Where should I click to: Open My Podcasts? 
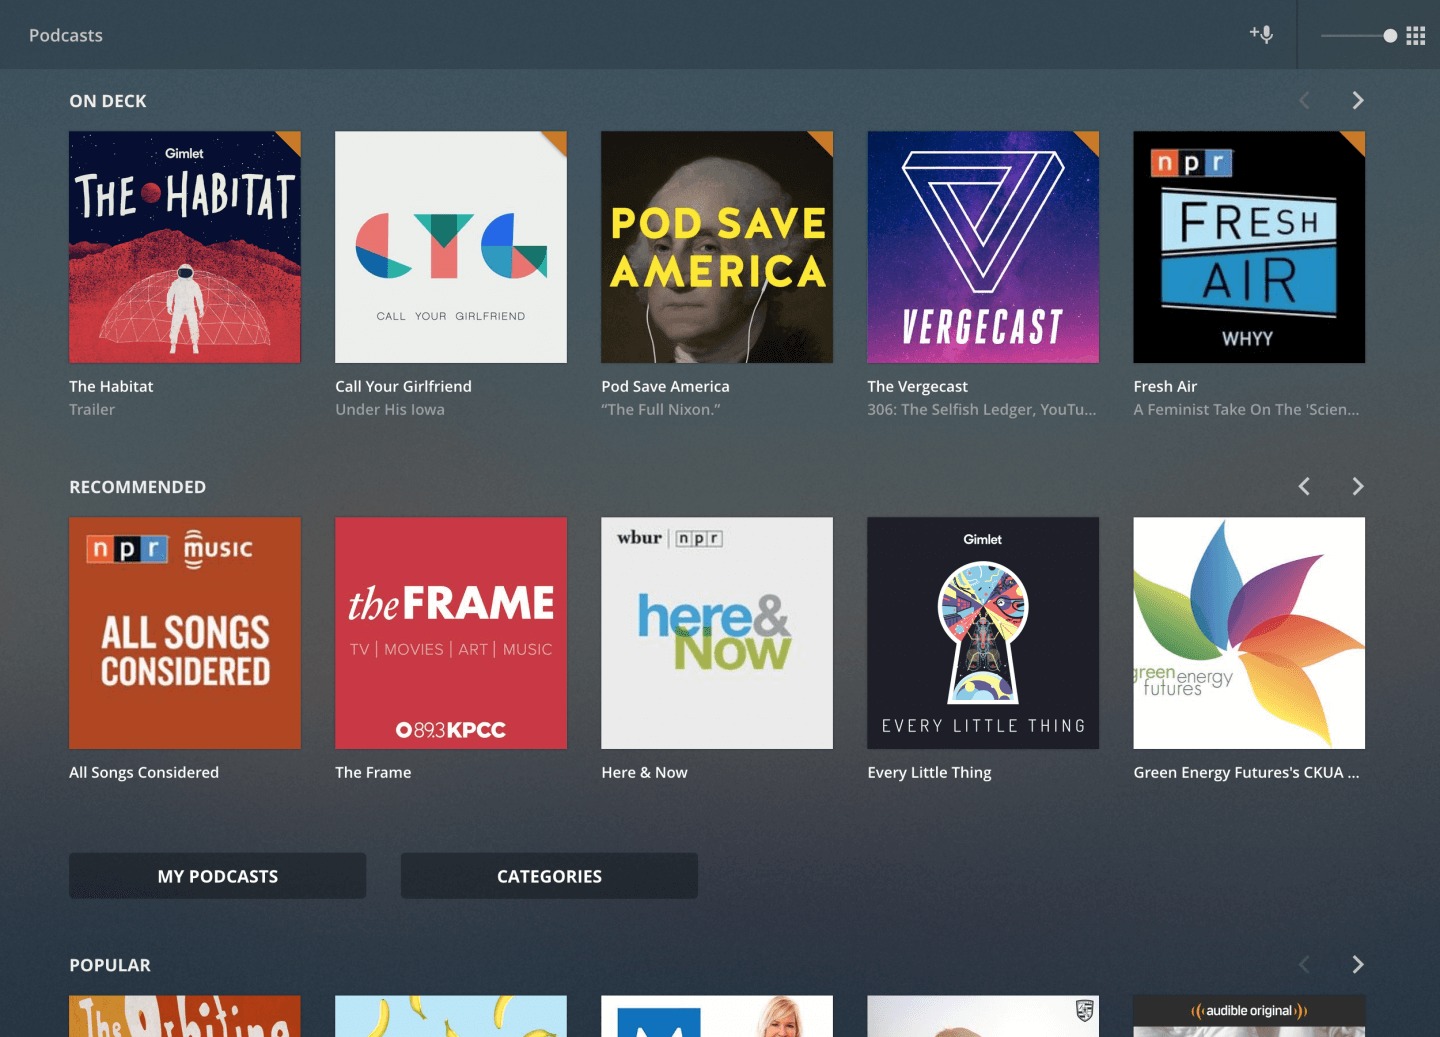217,876
